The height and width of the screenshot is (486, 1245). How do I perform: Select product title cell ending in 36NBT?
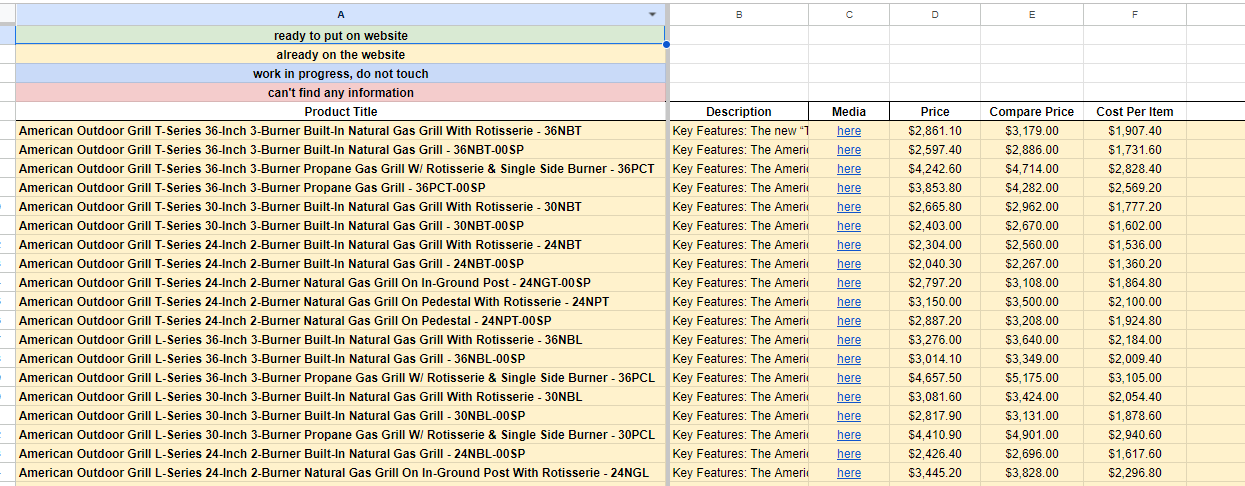(341, 131)
